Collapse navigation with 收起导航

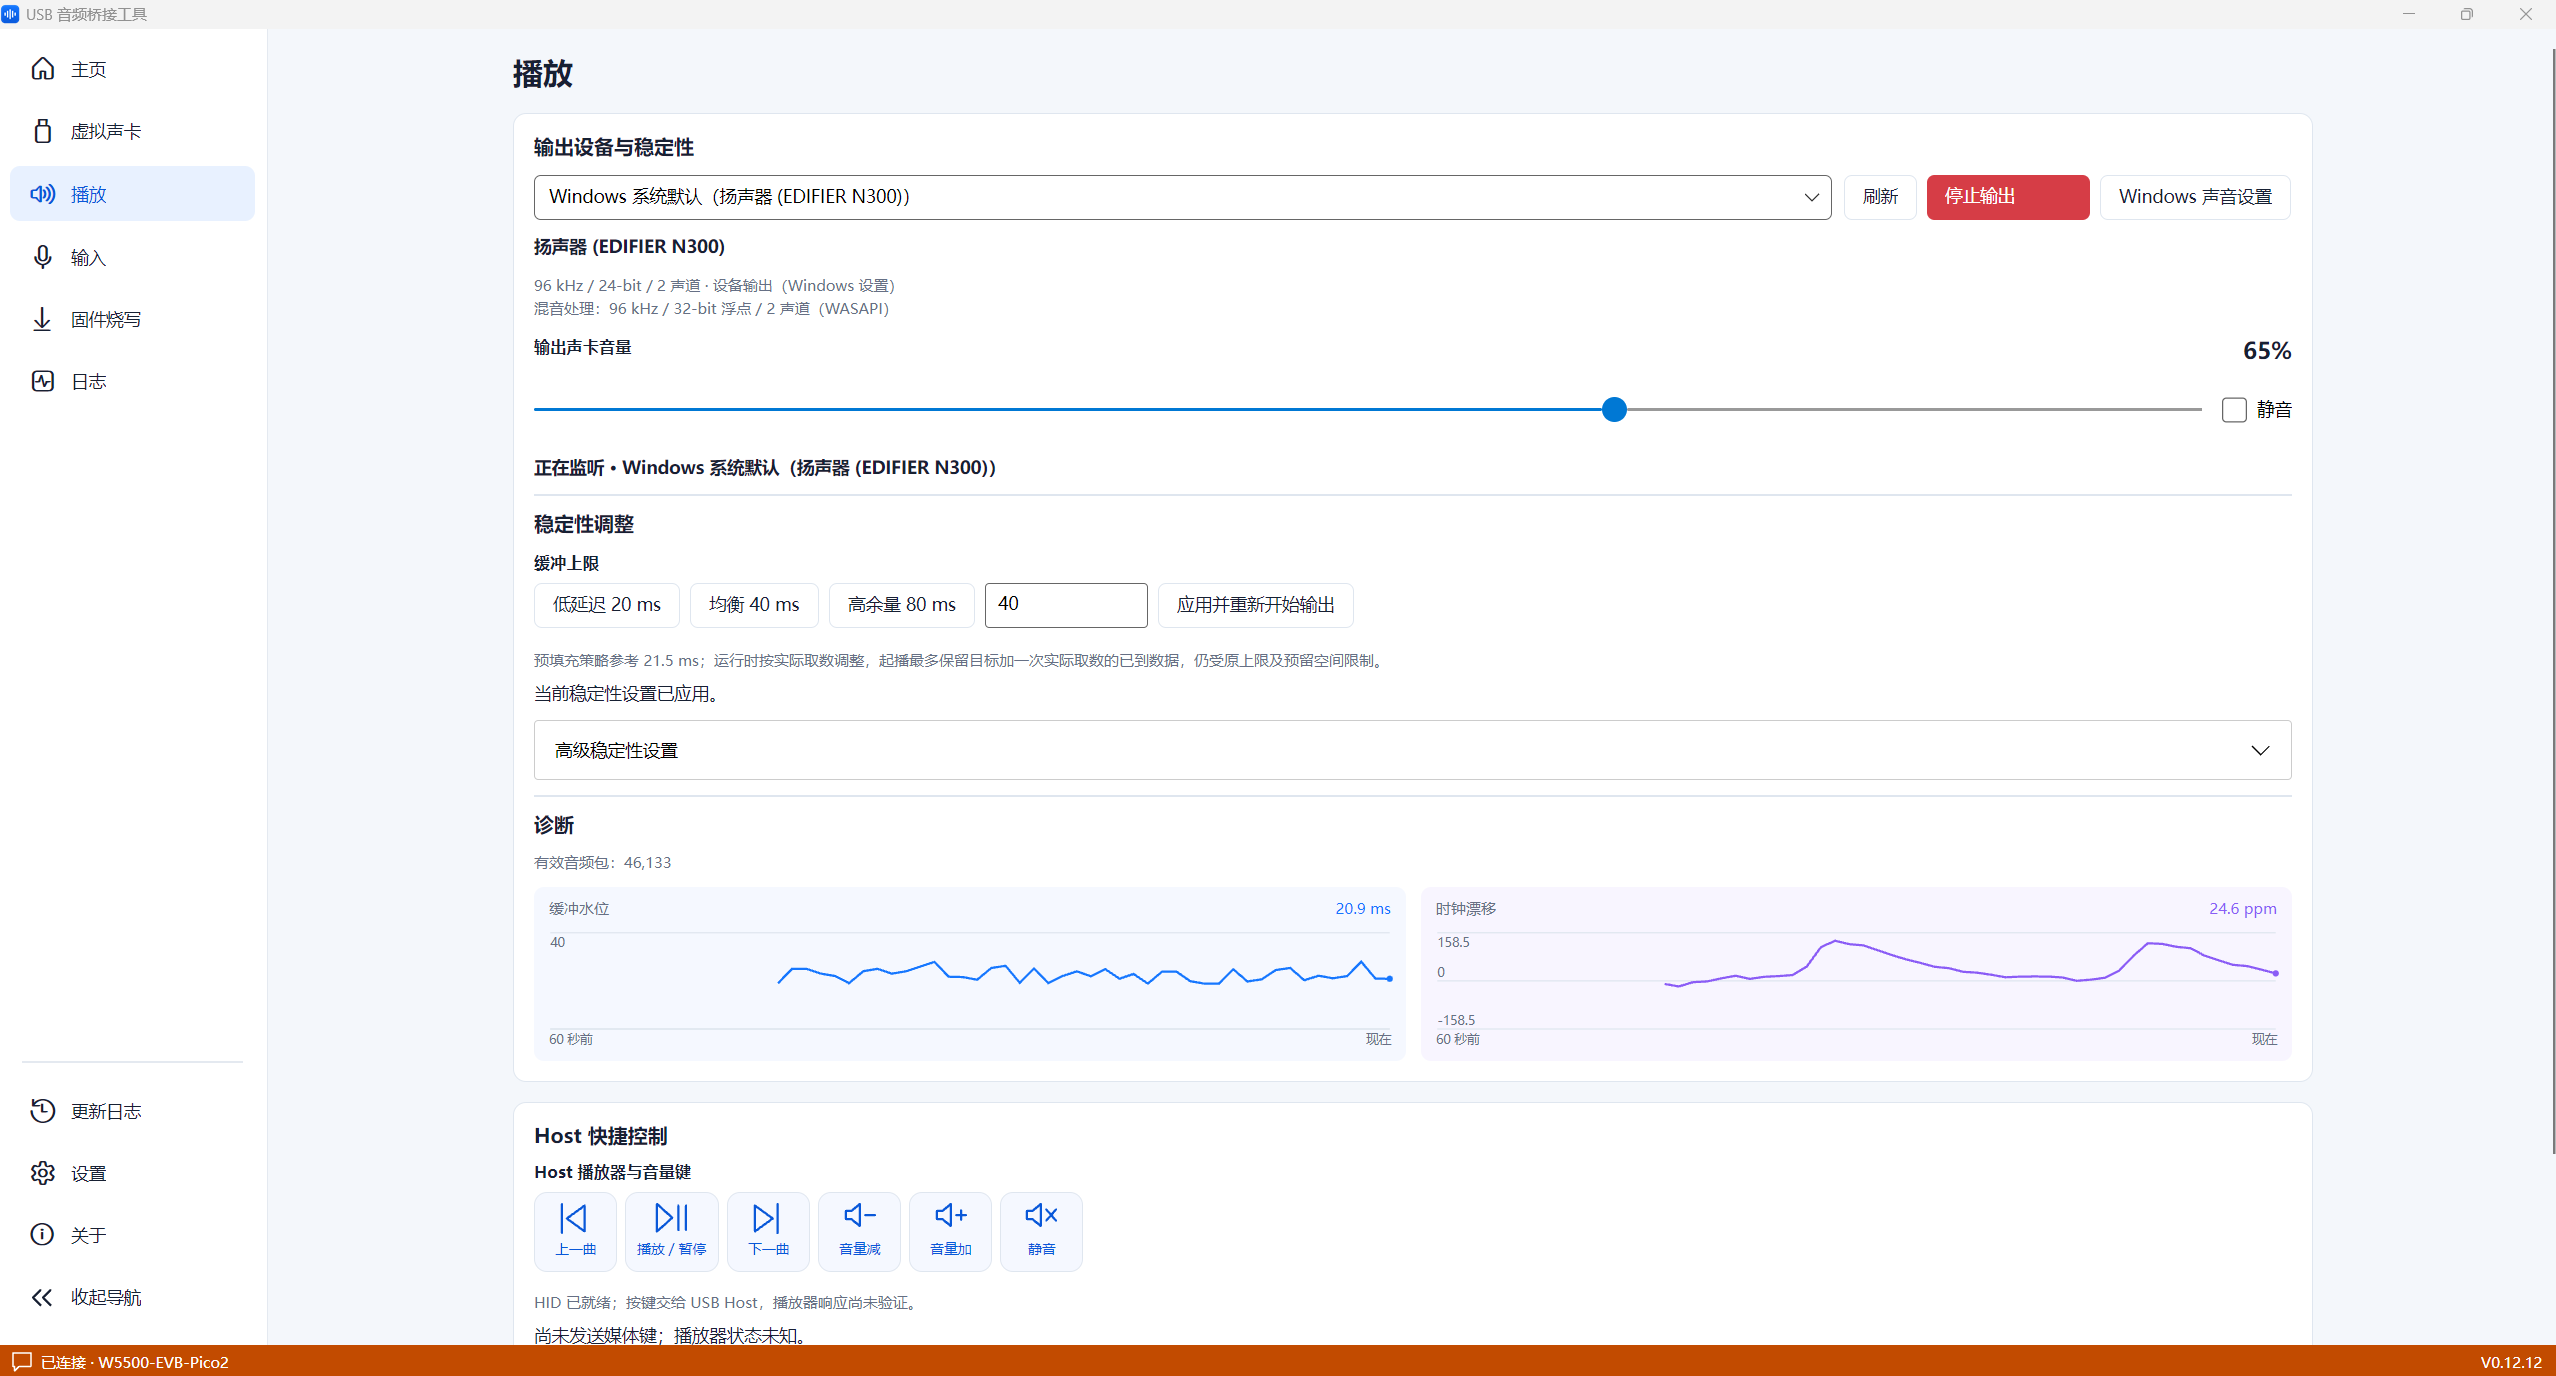[x=132, y=1297]
